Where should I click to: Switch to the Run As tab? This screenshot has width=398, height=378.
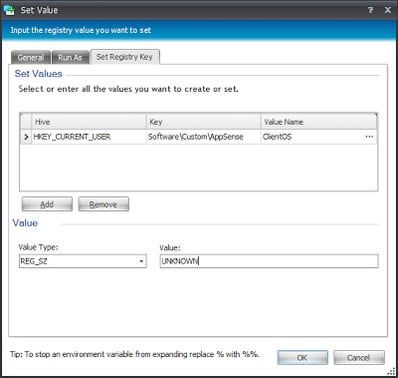pyautogui.click(x=70, y=57)
